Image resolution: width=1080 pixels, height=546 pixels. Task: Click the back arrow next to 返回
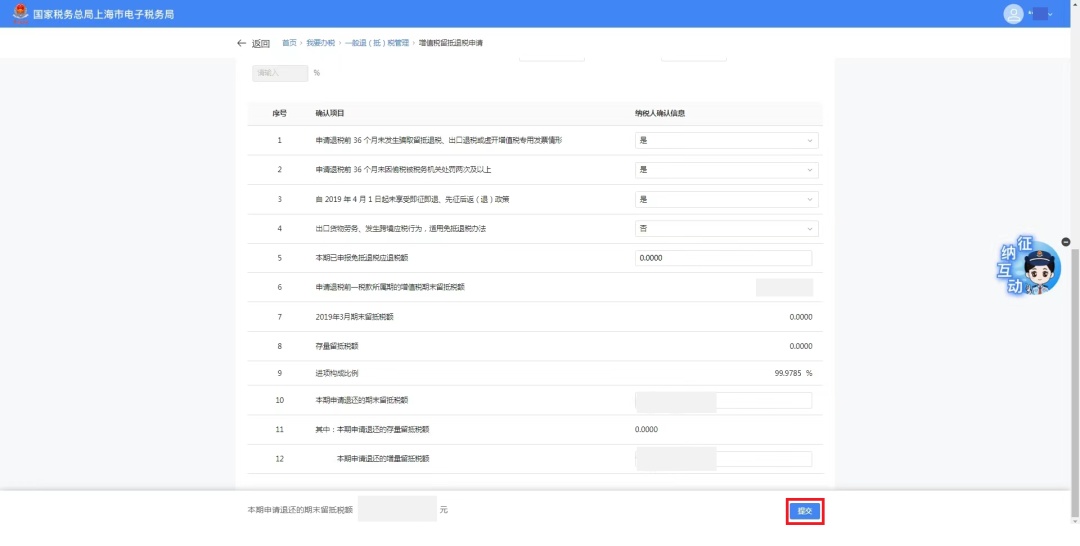click(x=241, y=44)
